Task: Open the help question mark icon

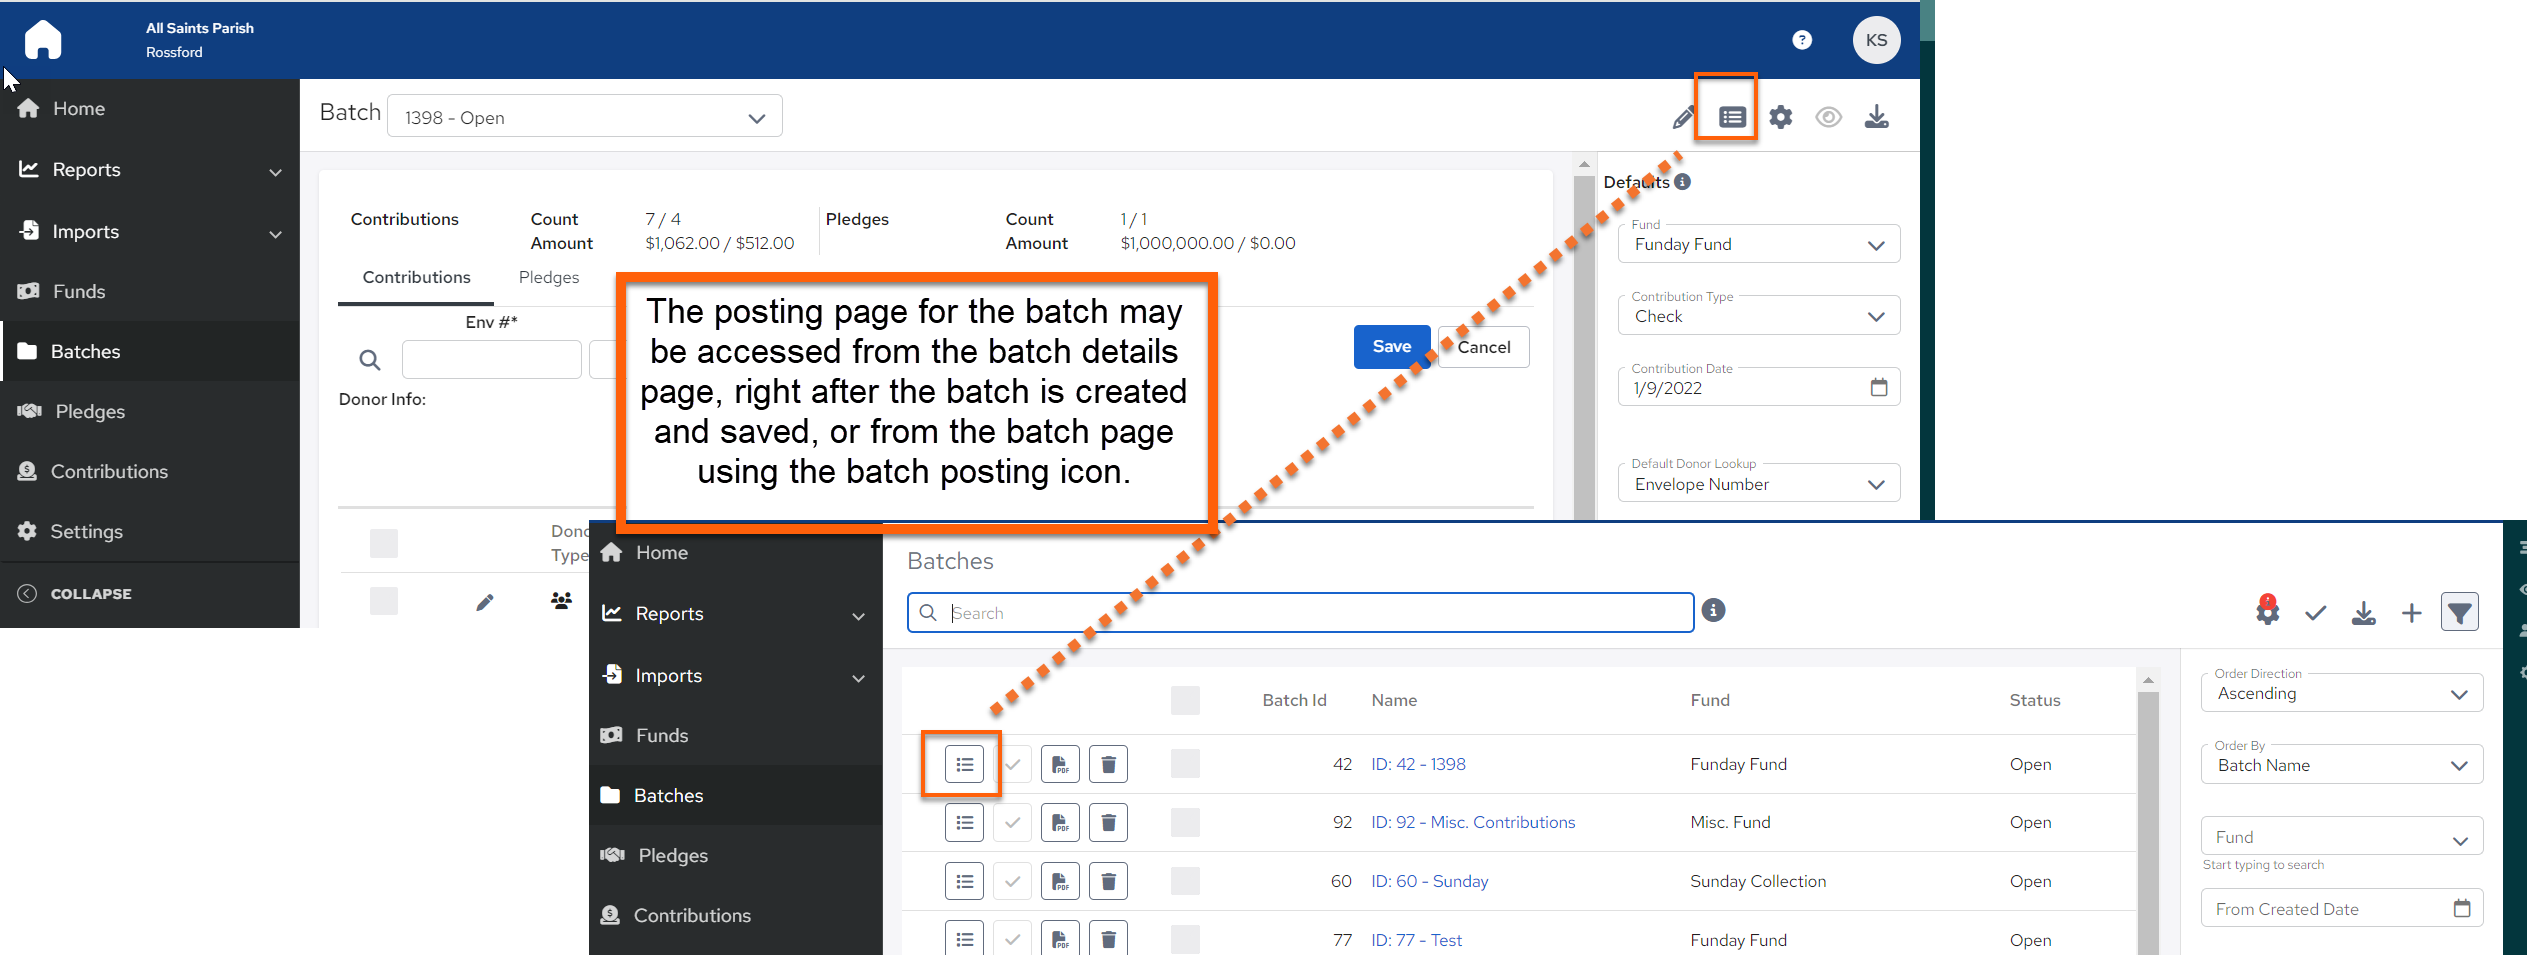Action: (x=1802, y=40)
